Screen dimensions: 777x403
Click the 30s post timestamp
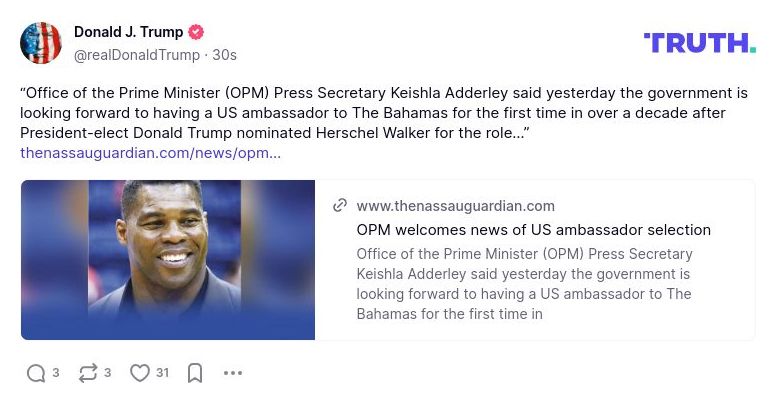pos(225,54)
